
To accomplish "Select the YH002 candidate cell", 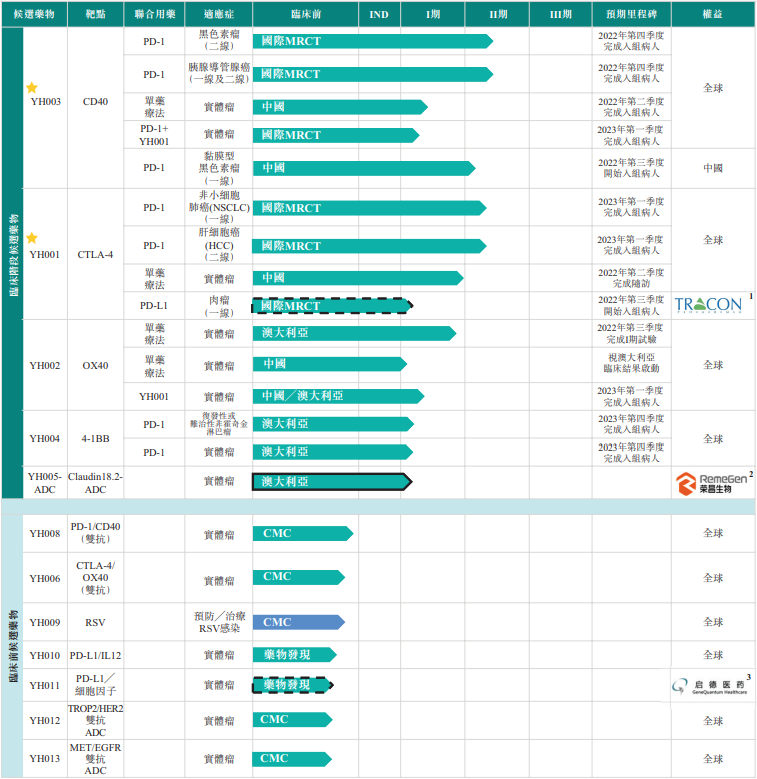I will pyautogui.click(x=45, y=366).
